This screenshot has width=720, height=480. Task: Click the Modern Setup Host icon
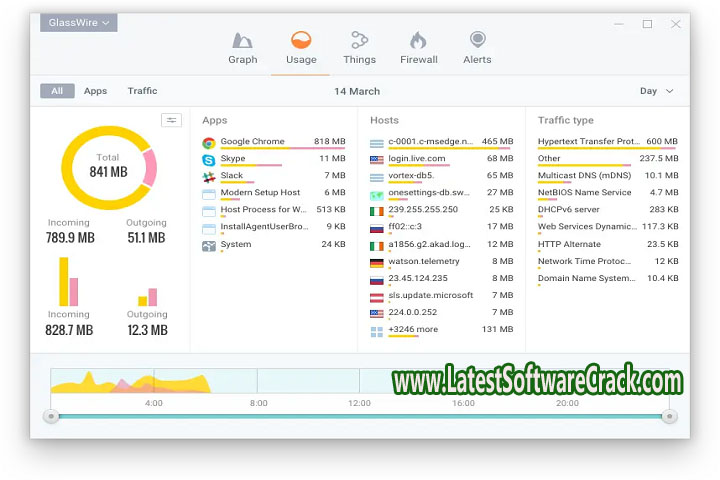209,194
